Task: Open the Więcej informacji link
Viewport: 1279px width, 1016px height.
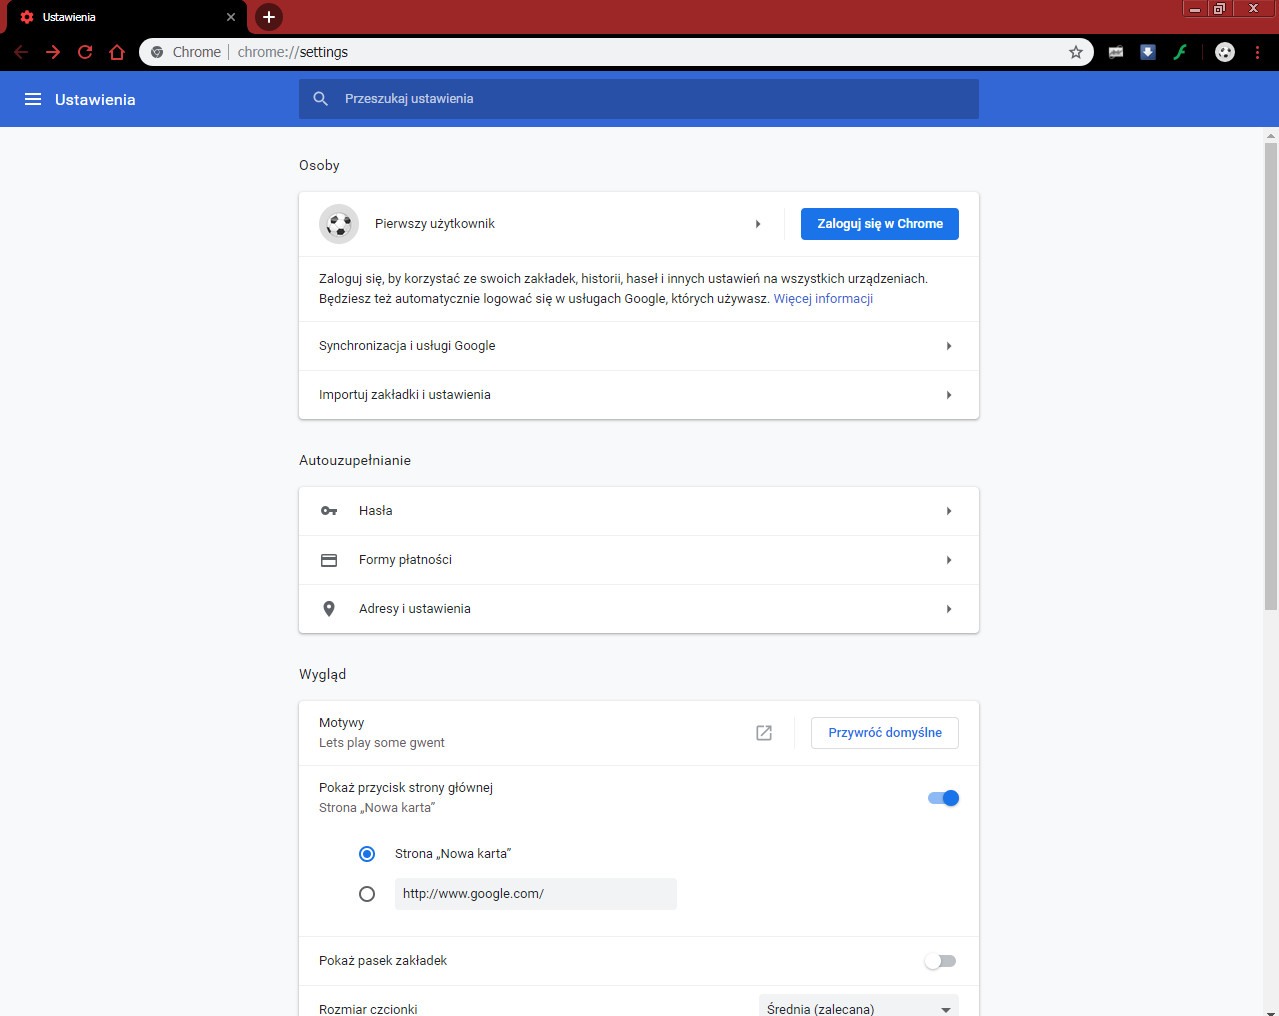Action: [823, 299]
